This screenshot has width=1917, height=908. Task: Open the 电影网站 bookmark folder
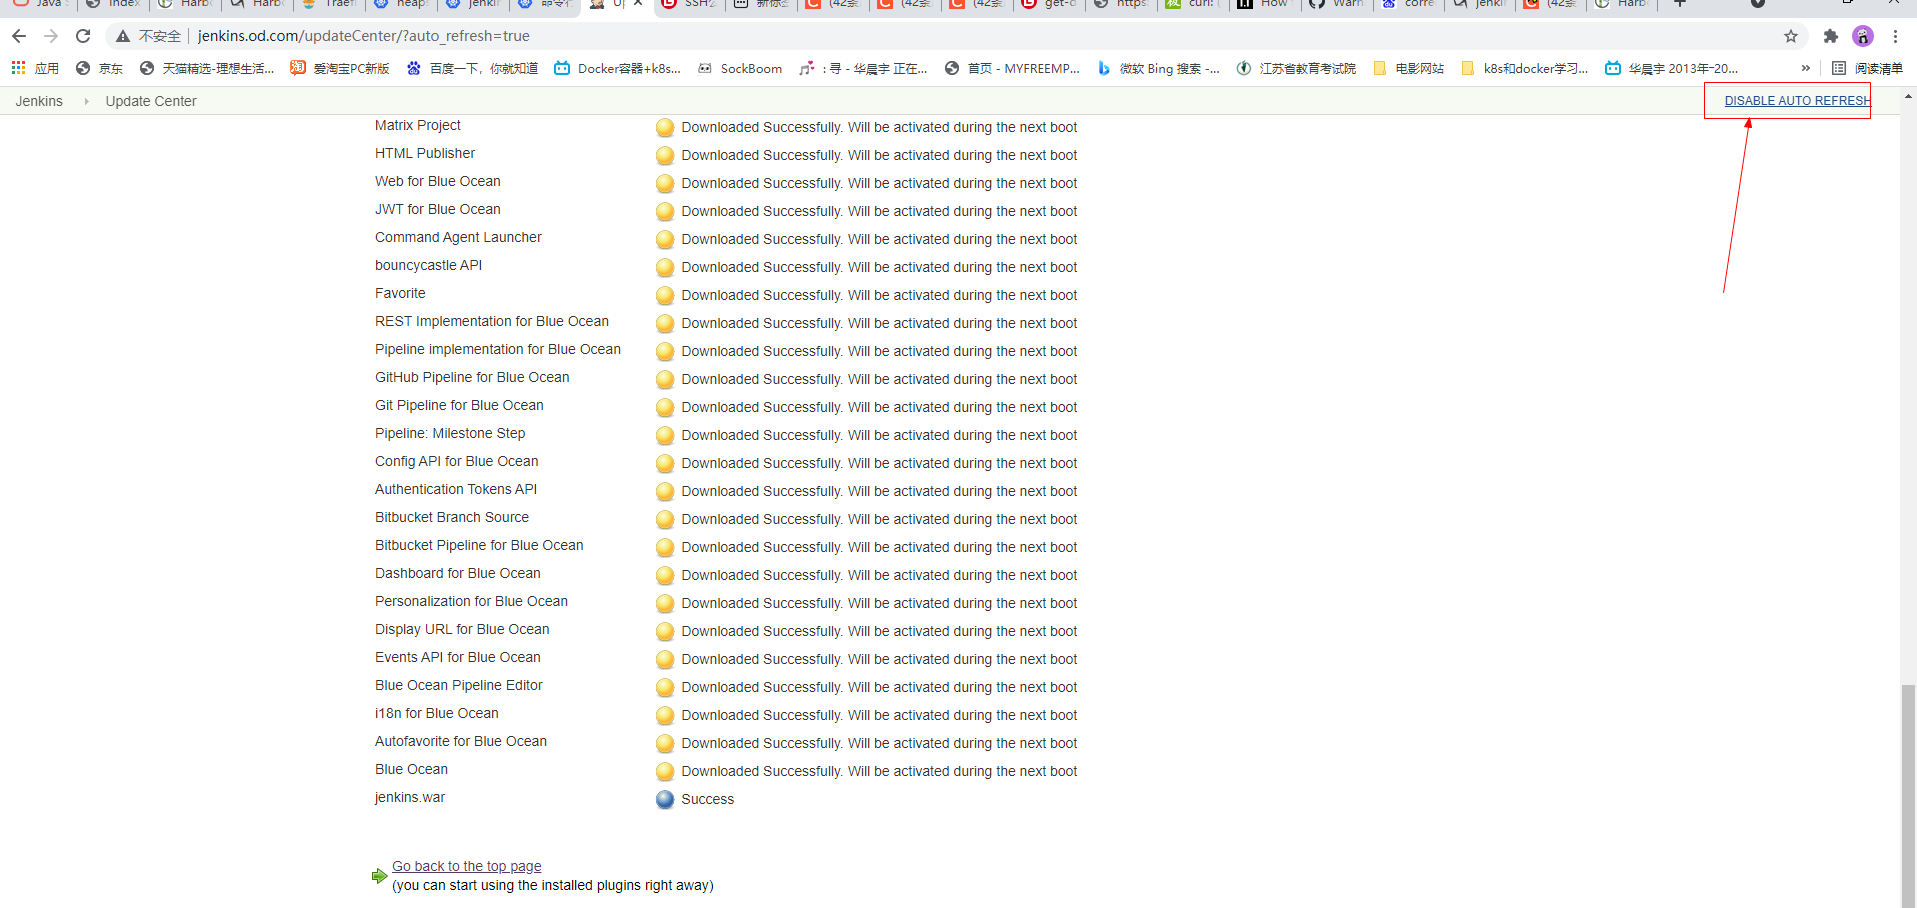1409,68
